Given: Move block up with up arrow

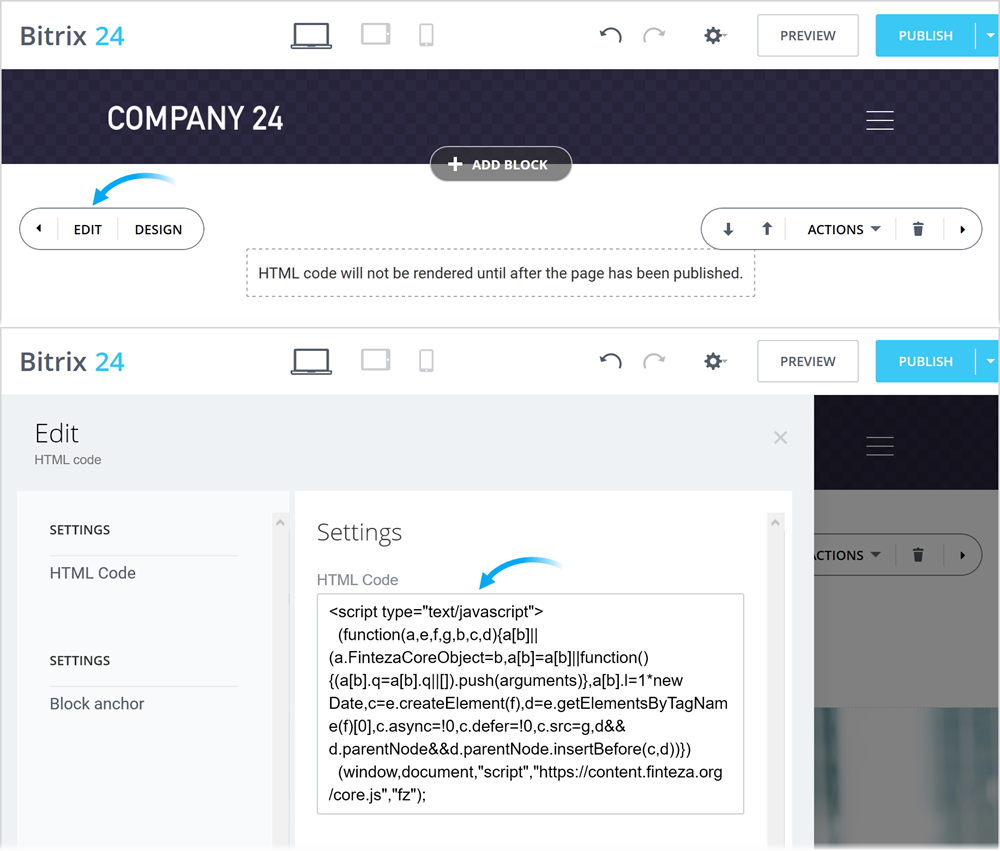Looking at the screenshot, I should point(767,229).
